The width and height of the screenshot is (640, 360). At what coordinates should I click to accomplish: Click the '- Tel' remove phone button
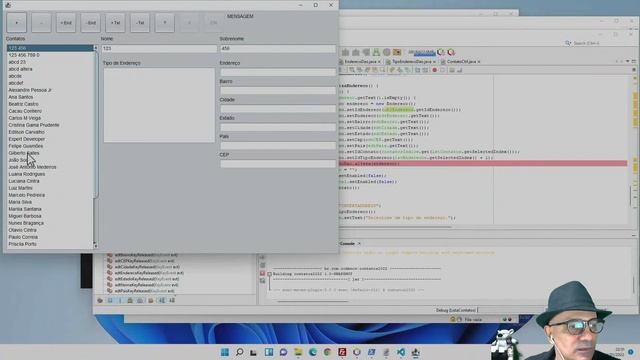[x=140, y=23]
